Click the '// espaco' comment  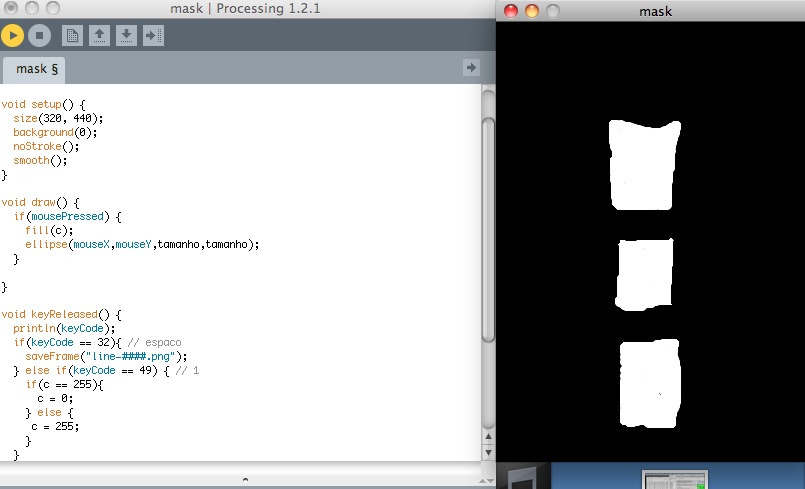(154, 343)
